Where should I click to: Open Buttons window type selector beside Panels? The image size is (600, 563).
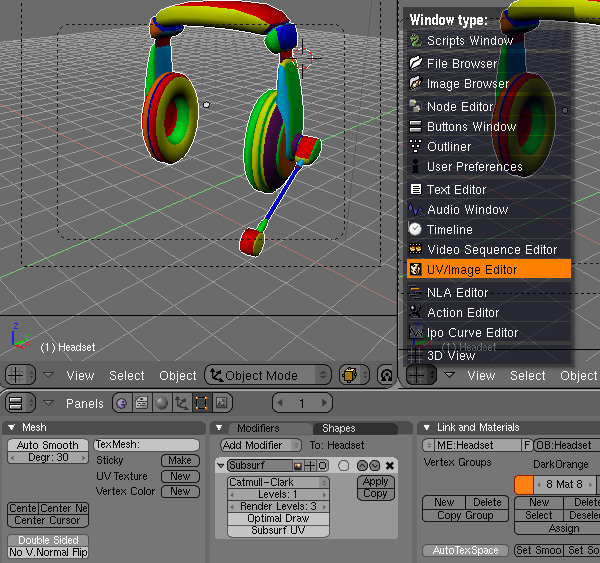pos(20,403)
